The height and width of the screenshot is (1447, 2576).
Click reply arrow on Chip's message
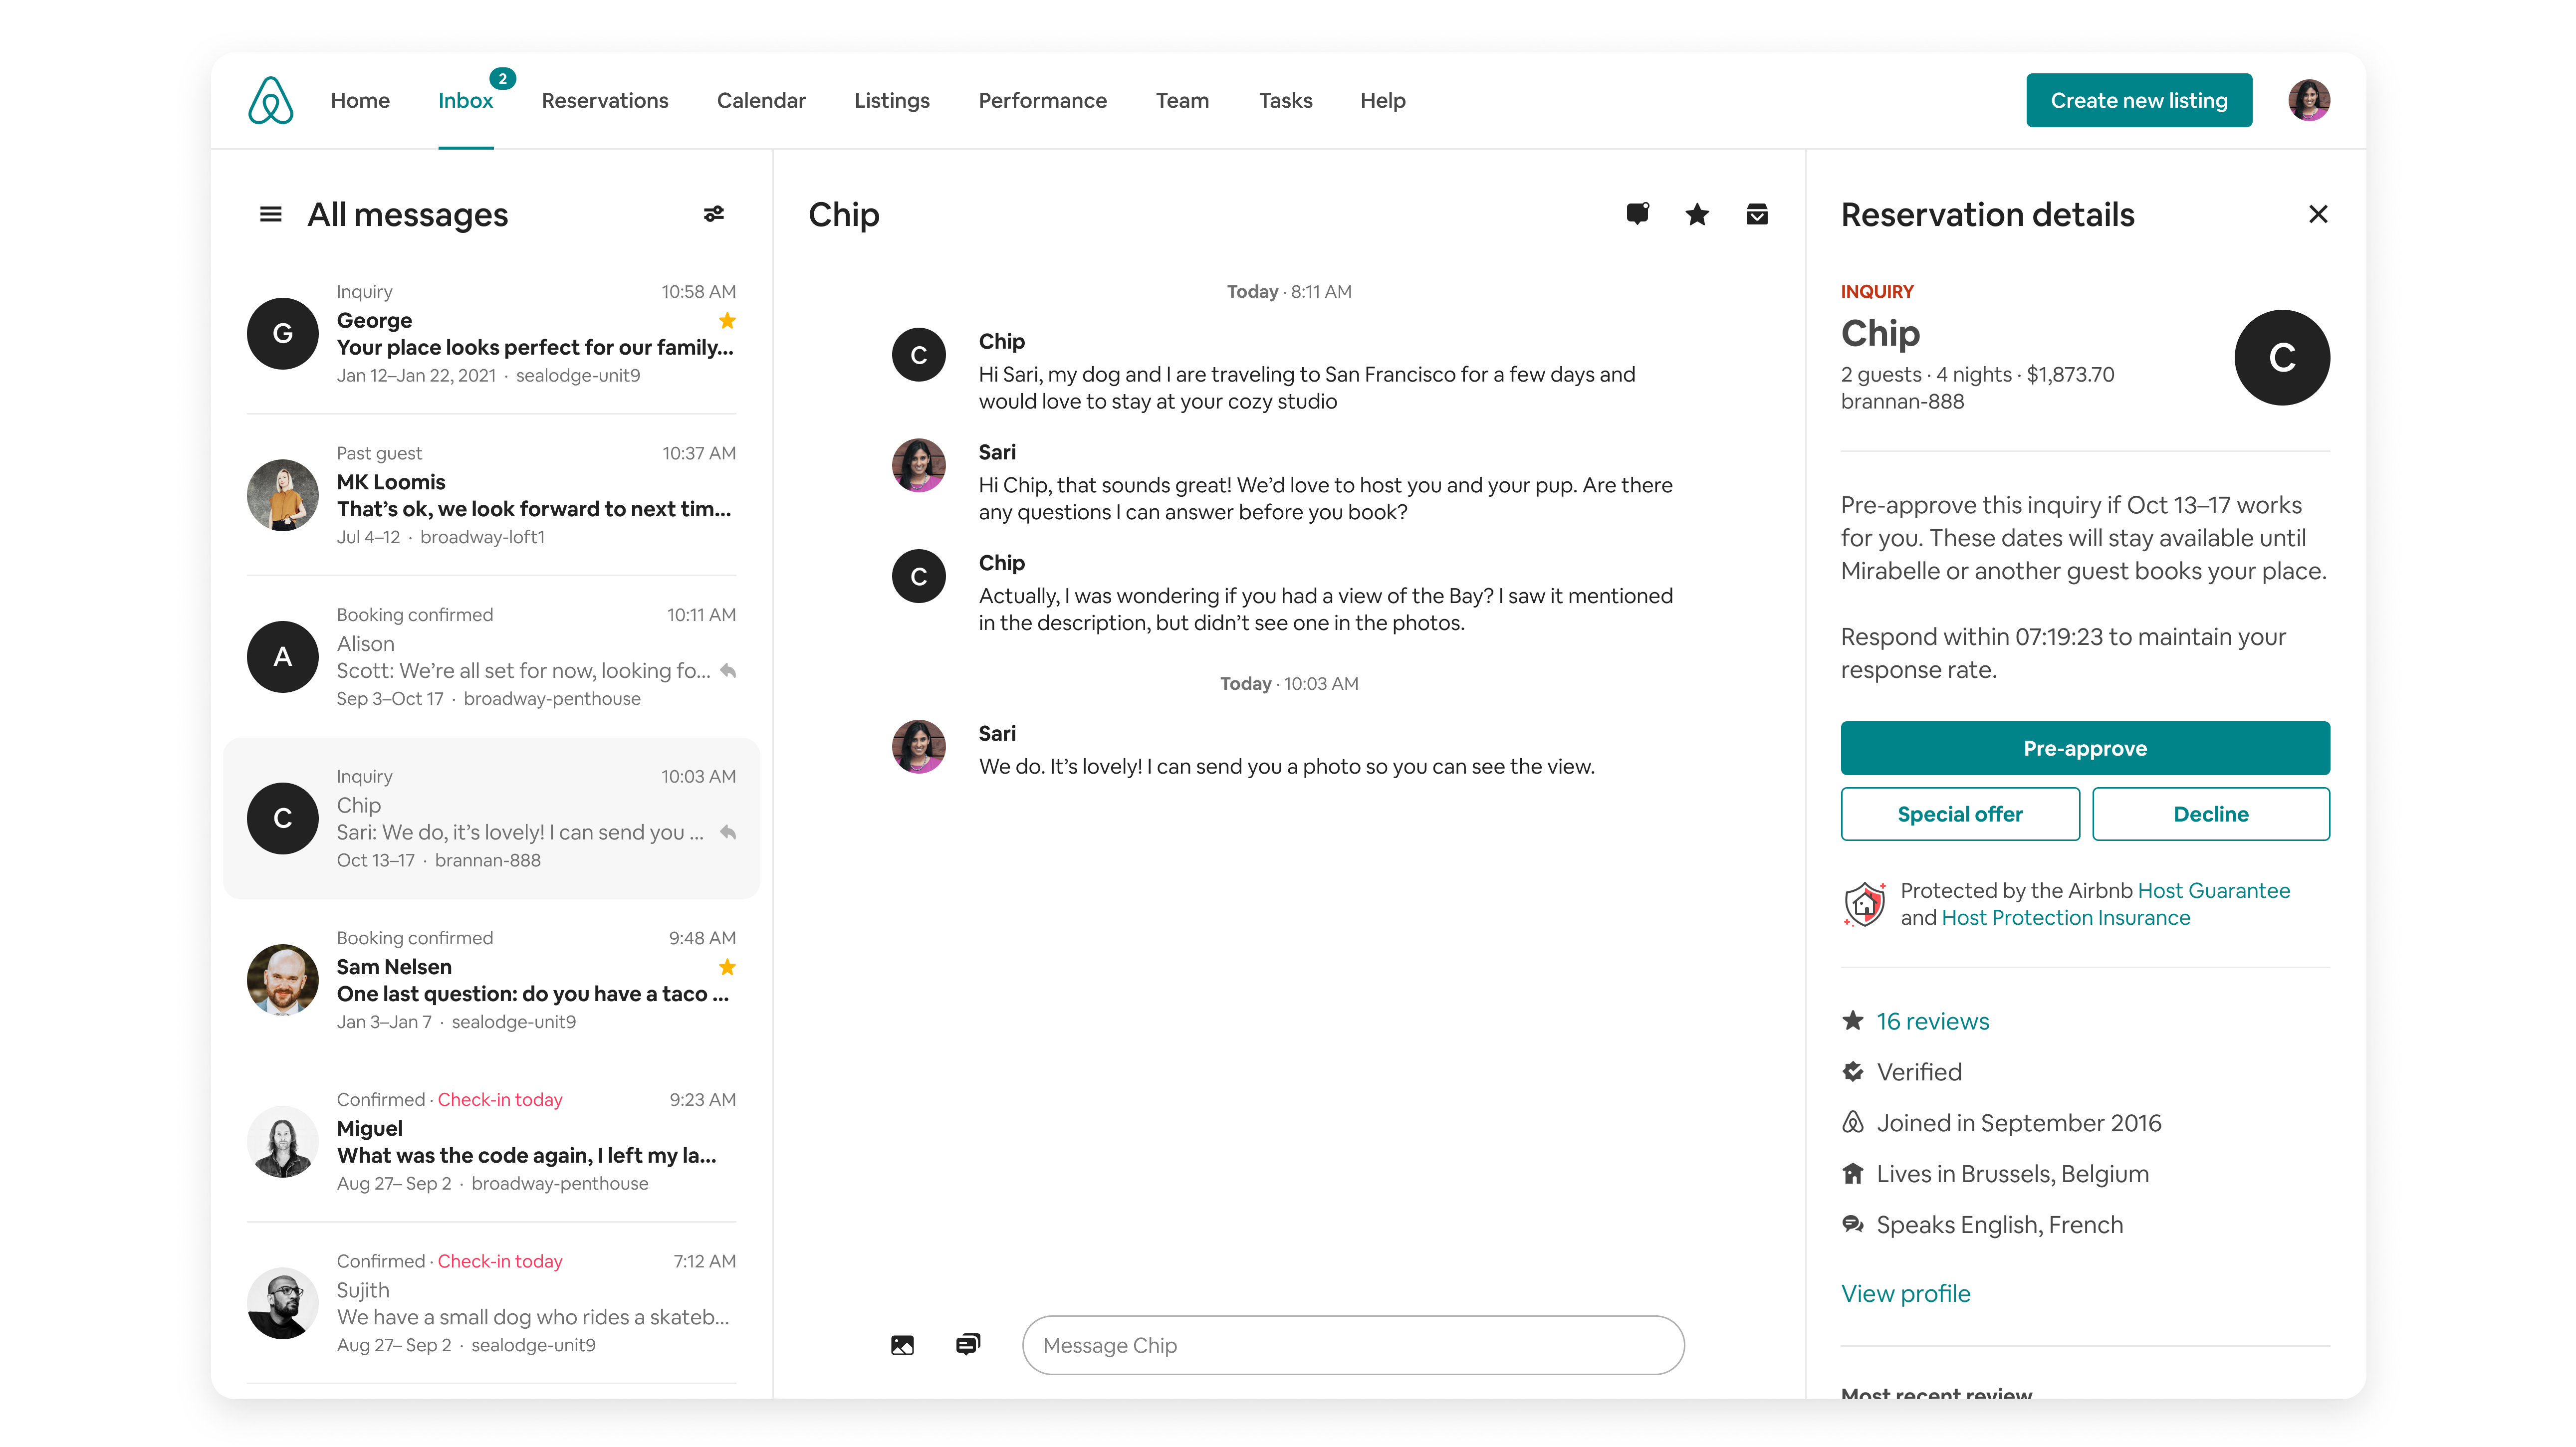(x=728, y=832)
